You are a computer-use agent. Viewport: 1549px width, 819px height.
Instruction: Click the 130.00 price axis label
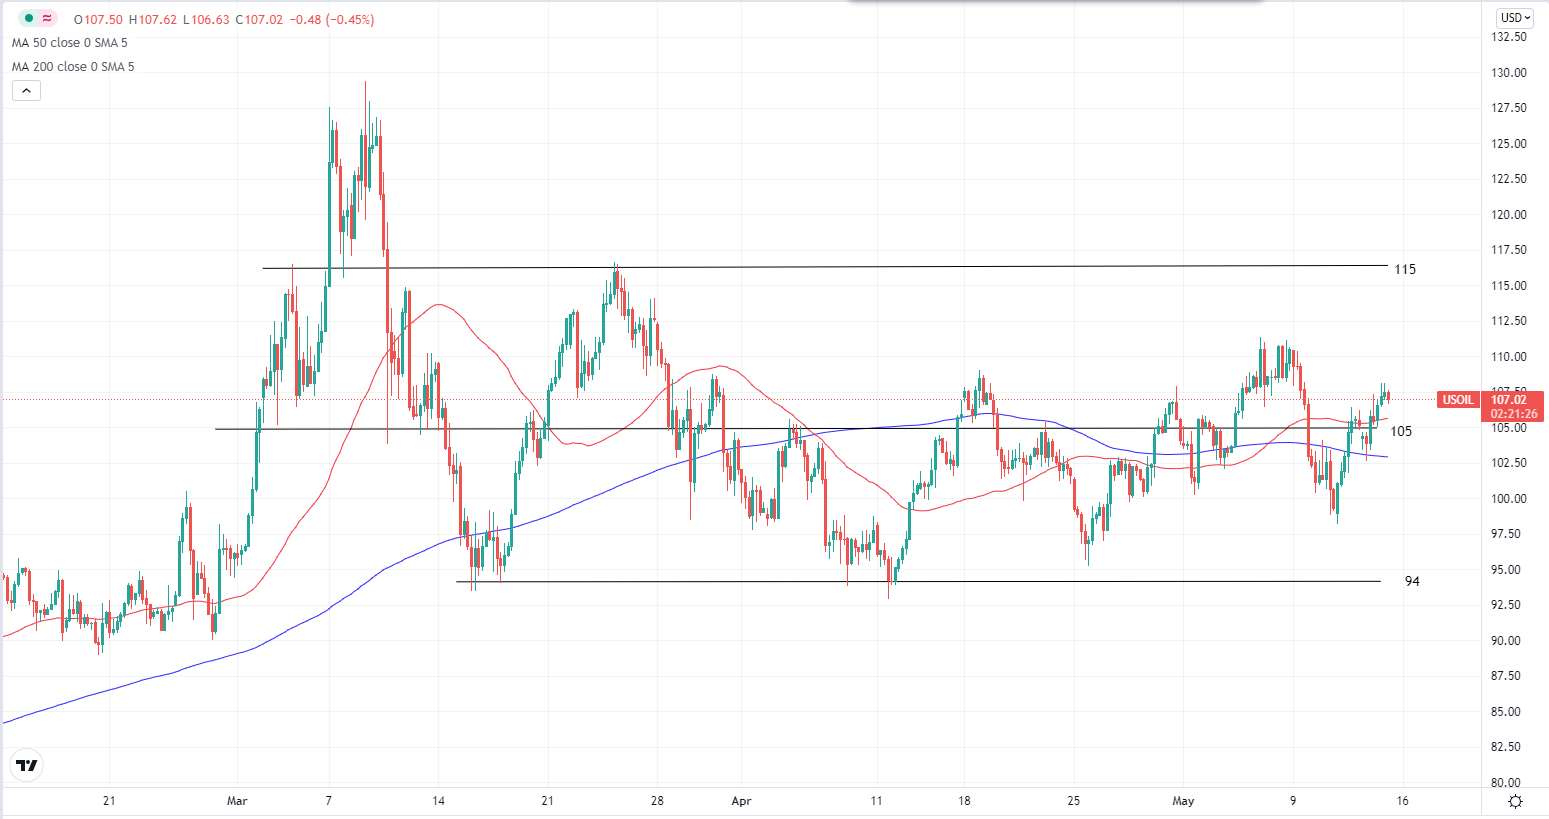pos(1508,73)
